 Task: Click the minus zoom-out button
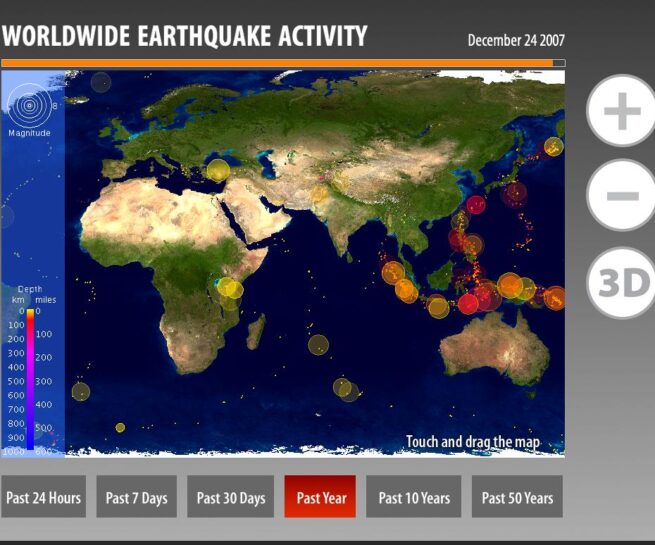621,196
